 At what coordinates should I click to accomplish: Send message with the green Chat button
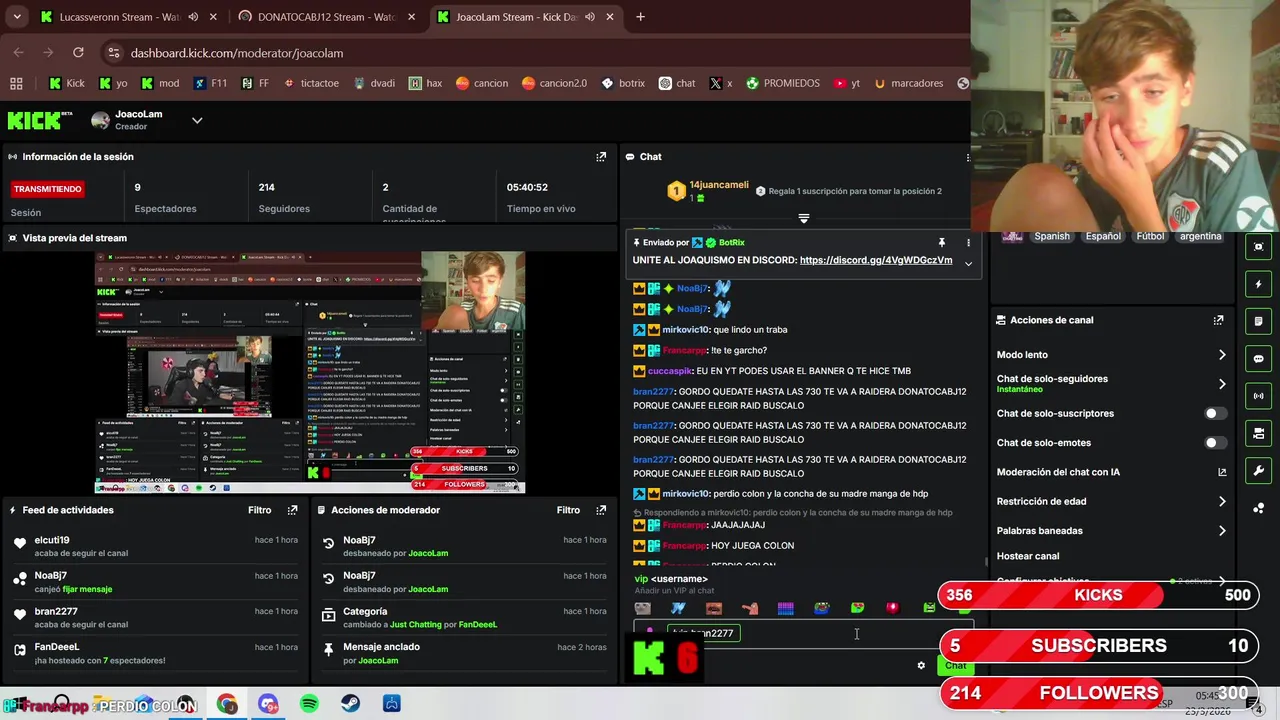pyautogui.click(x=956, y=666)
